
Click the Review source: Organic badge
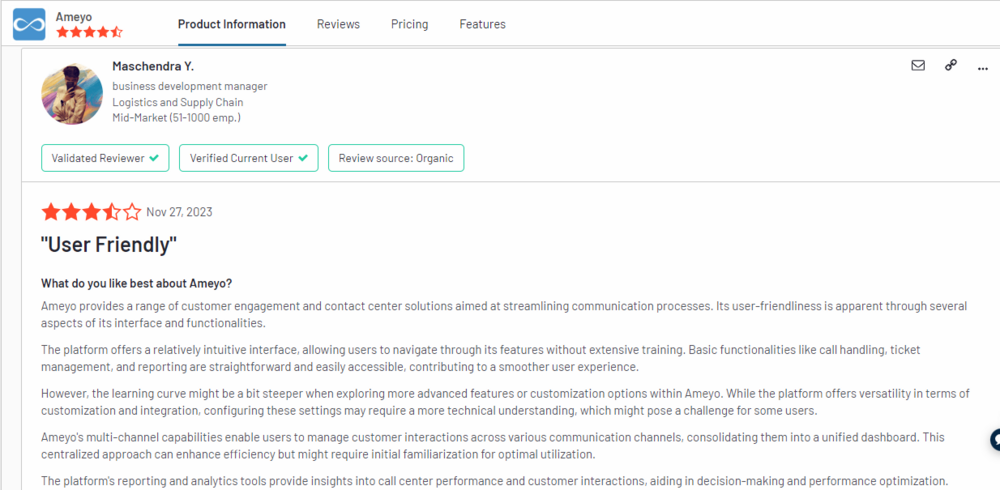[396, 158]
